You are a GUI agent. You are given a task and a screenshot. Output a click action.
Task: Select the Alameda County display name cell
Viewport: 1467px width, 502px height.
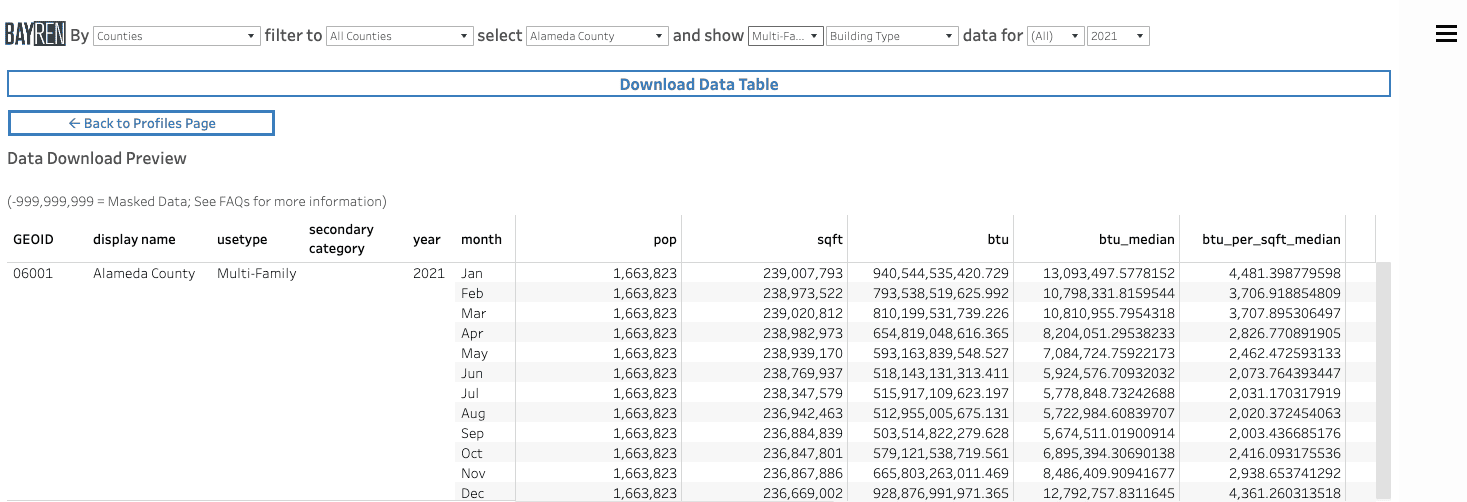coord(144,273)
